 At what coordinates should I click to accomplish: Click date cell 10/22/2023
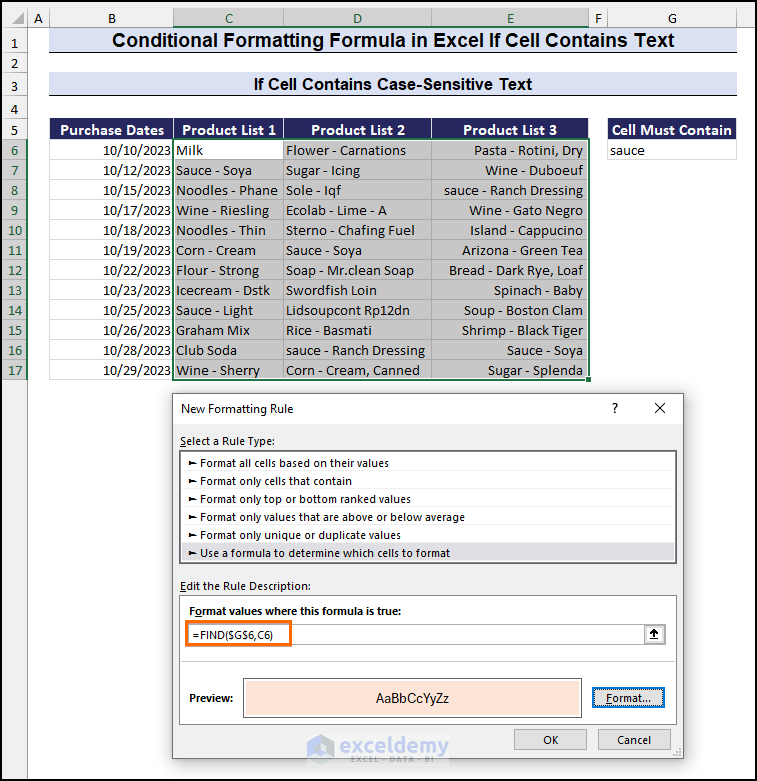coord(112,270)
